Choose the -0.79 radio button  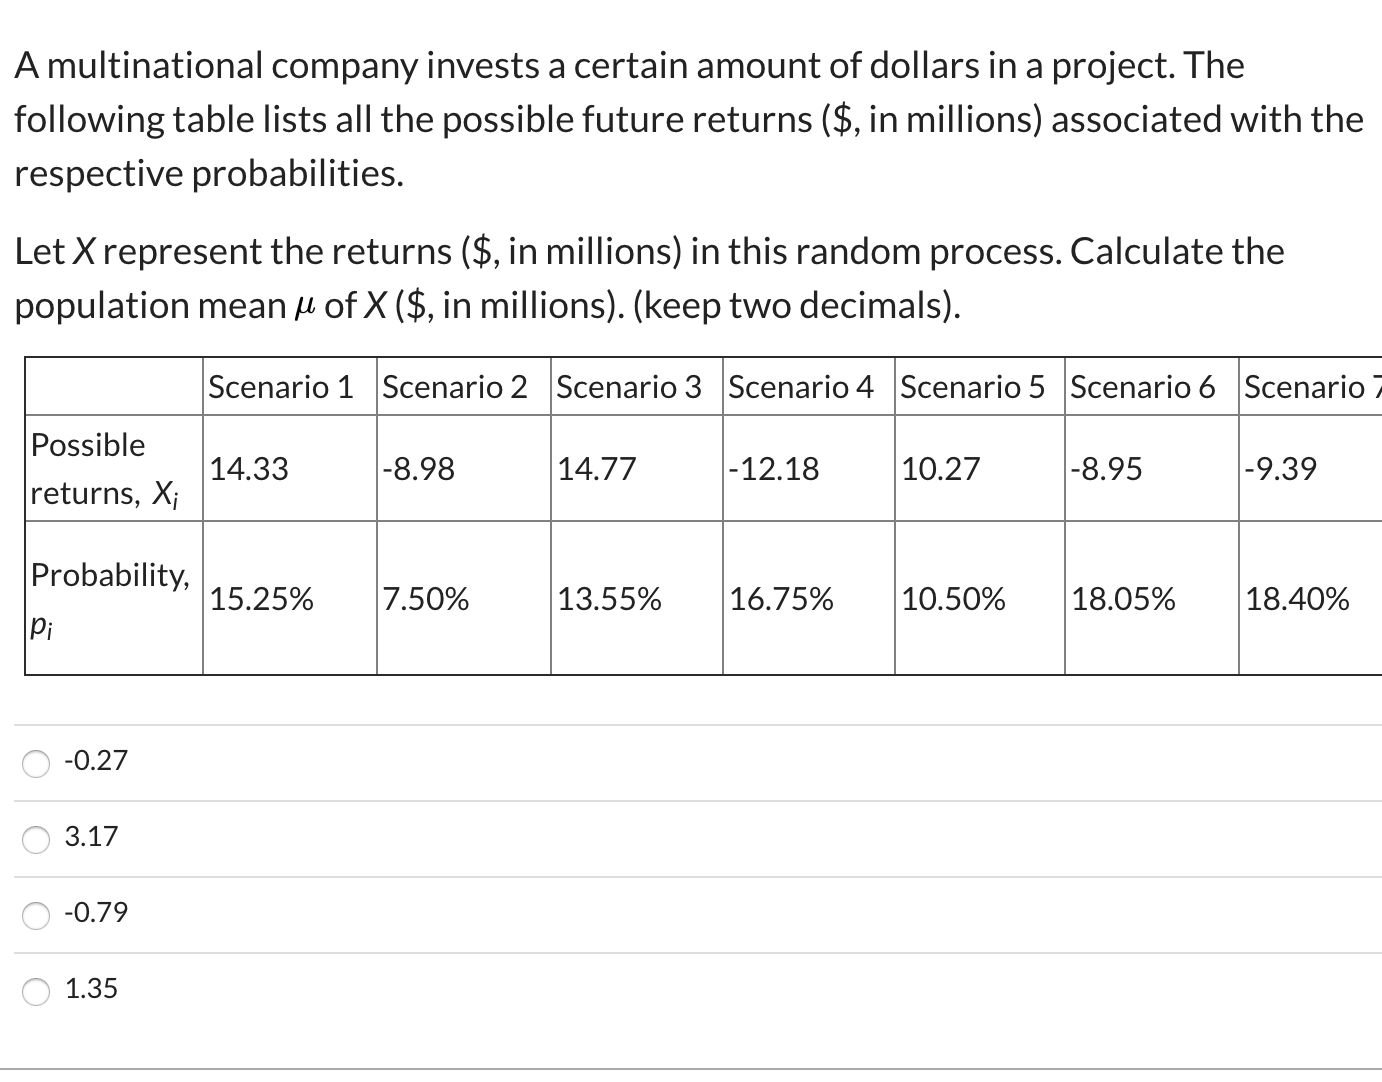(37, 915)
